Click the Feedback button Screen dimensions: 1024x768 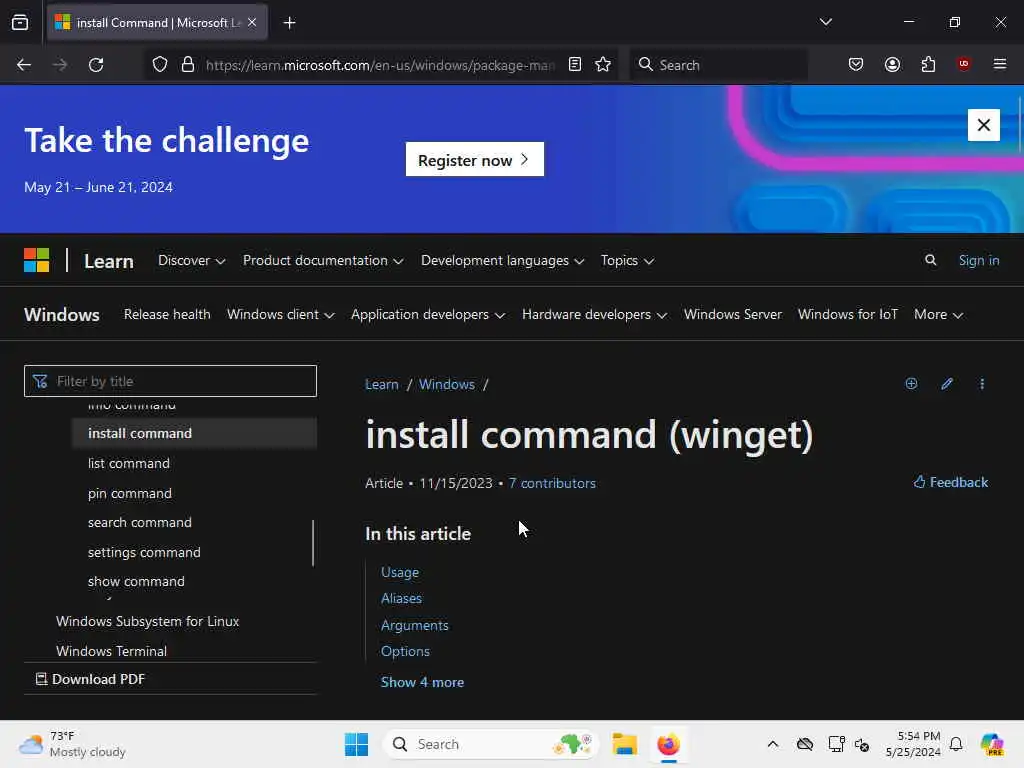(951, 482)
